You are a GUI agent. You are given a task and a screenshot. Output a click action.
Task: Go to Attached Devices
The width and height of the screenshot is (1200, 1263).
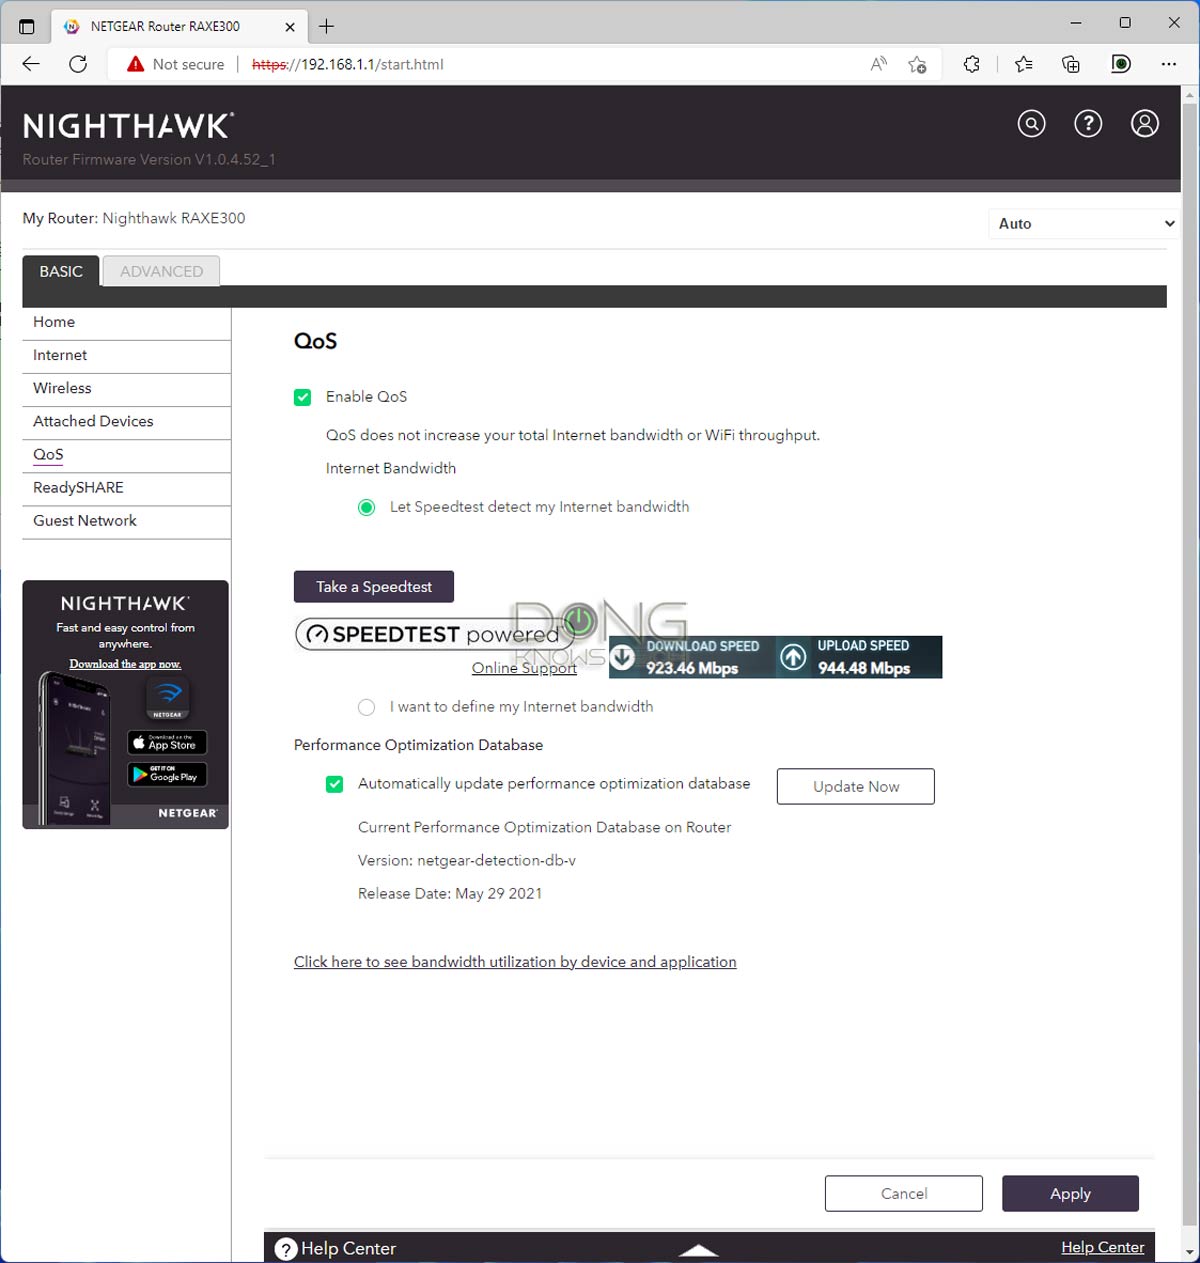click(126, 421)
